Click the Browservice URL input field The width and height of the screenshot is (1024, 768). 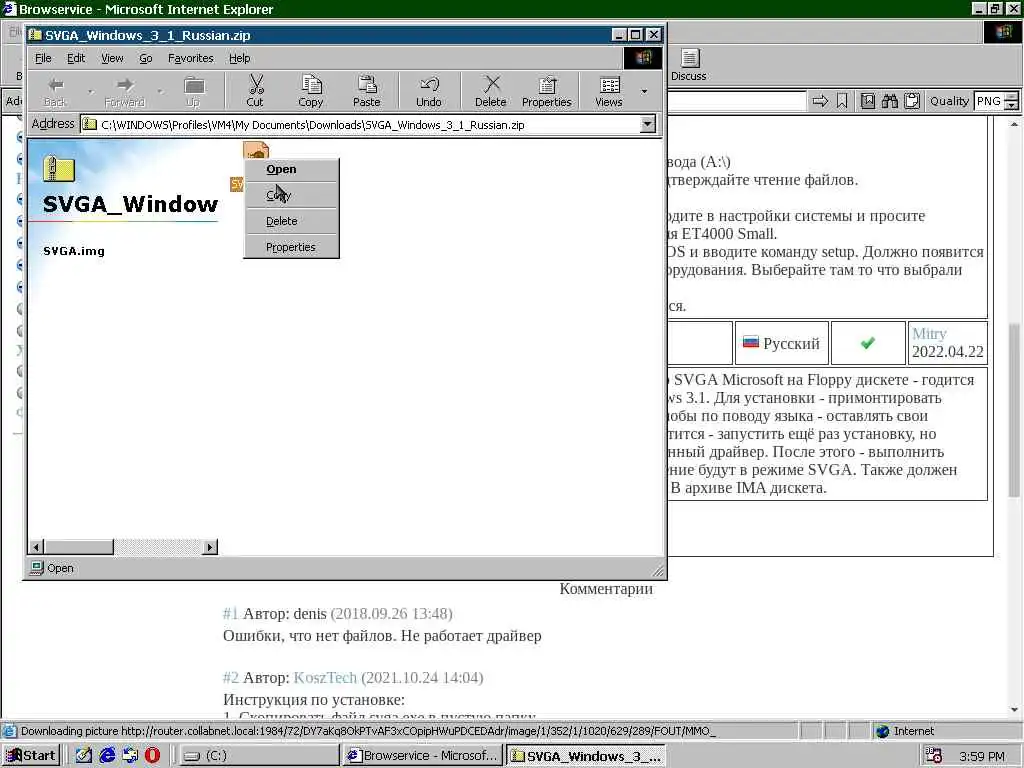pos(737,101)
